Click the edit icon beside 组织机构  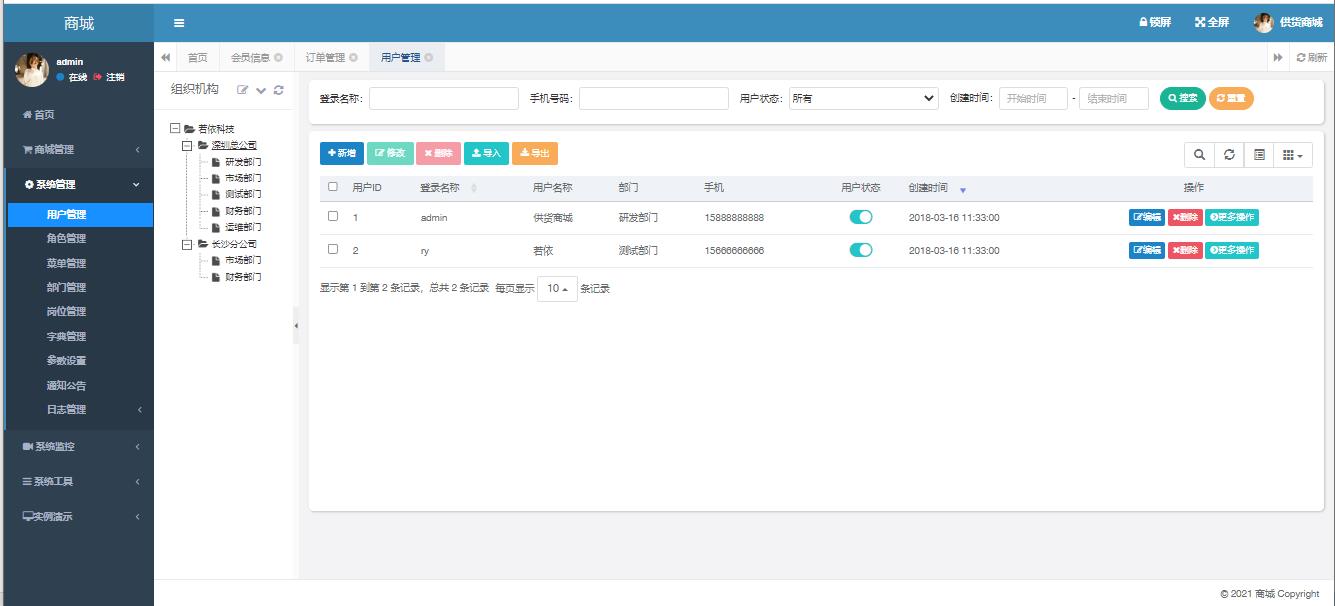pos(242,90)
